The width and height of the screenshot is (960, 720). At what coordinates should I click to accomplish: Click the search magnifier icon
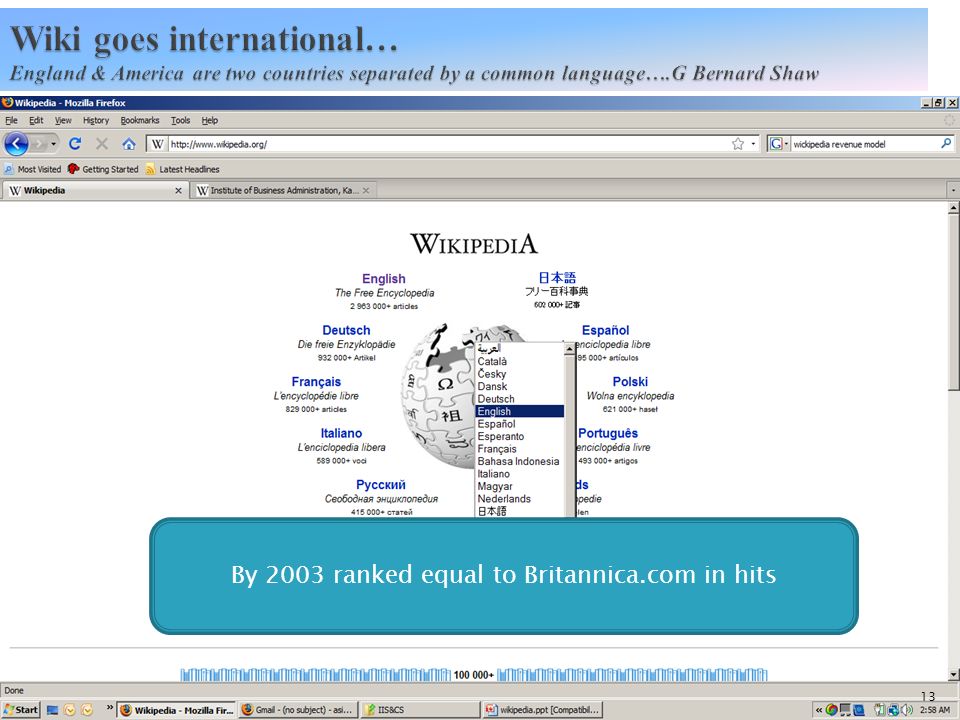pyautogui.click(x=946, y=143)
